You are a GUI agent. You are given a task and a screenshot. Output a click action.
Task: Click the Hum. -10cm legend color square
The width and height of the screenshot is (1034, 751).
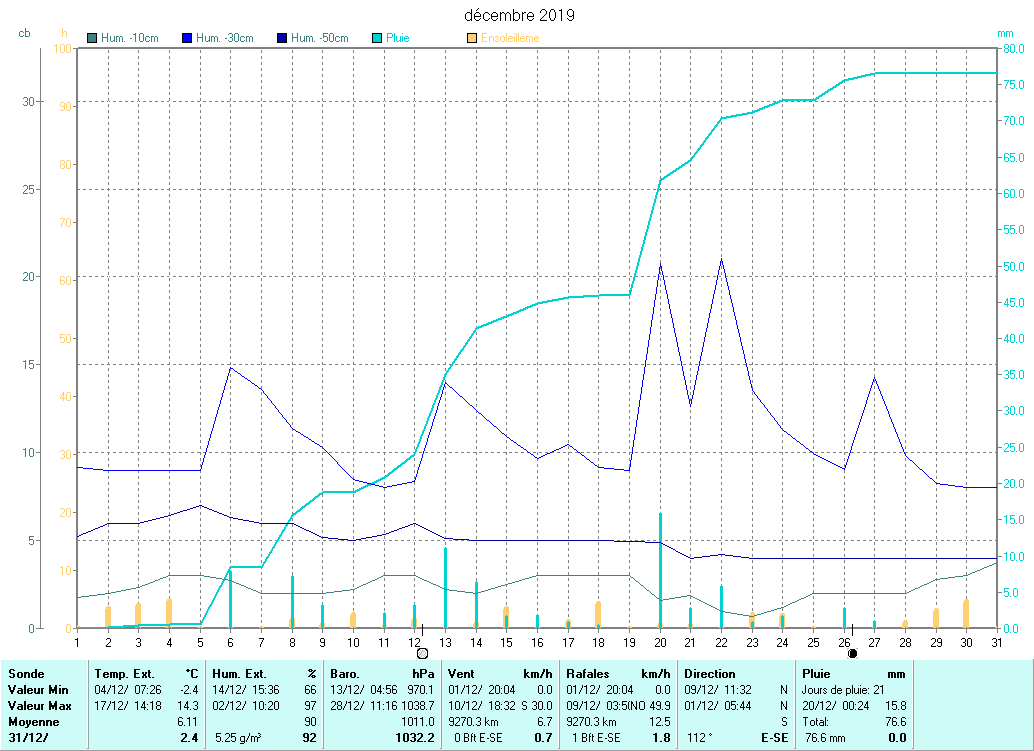(93, 38)
